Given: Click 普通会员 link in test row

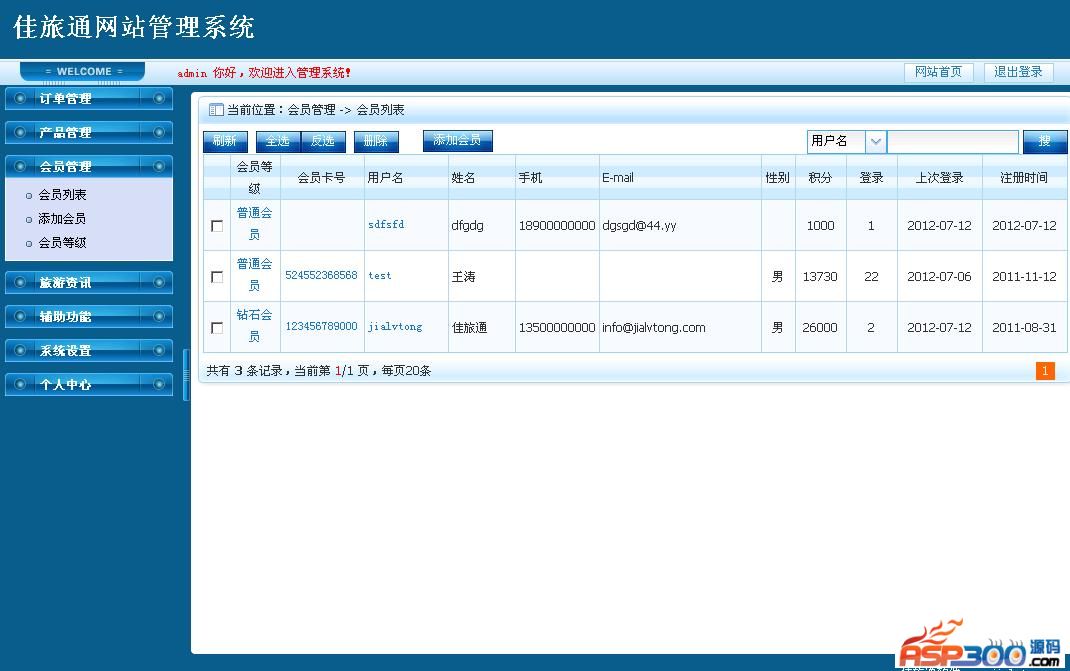Looking at the screenshot, I should pos(255,274).
